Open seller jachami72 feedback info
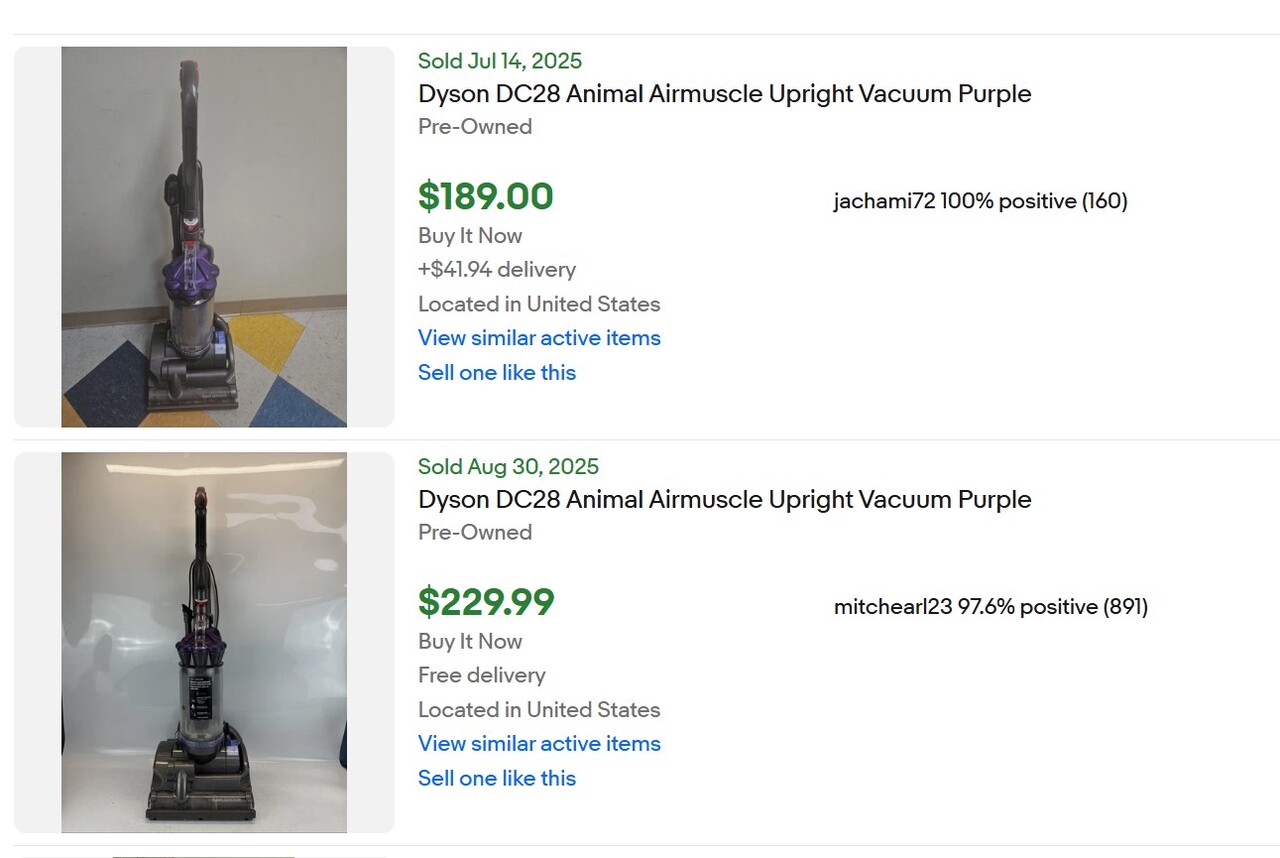Viewport: 1280px width, 858px height. (x=980, y=201)
